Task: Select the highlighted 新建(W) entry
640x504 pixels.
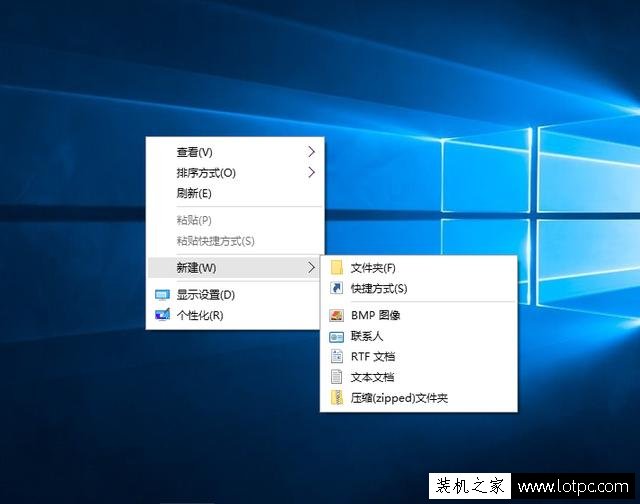Action: [235, 268]
